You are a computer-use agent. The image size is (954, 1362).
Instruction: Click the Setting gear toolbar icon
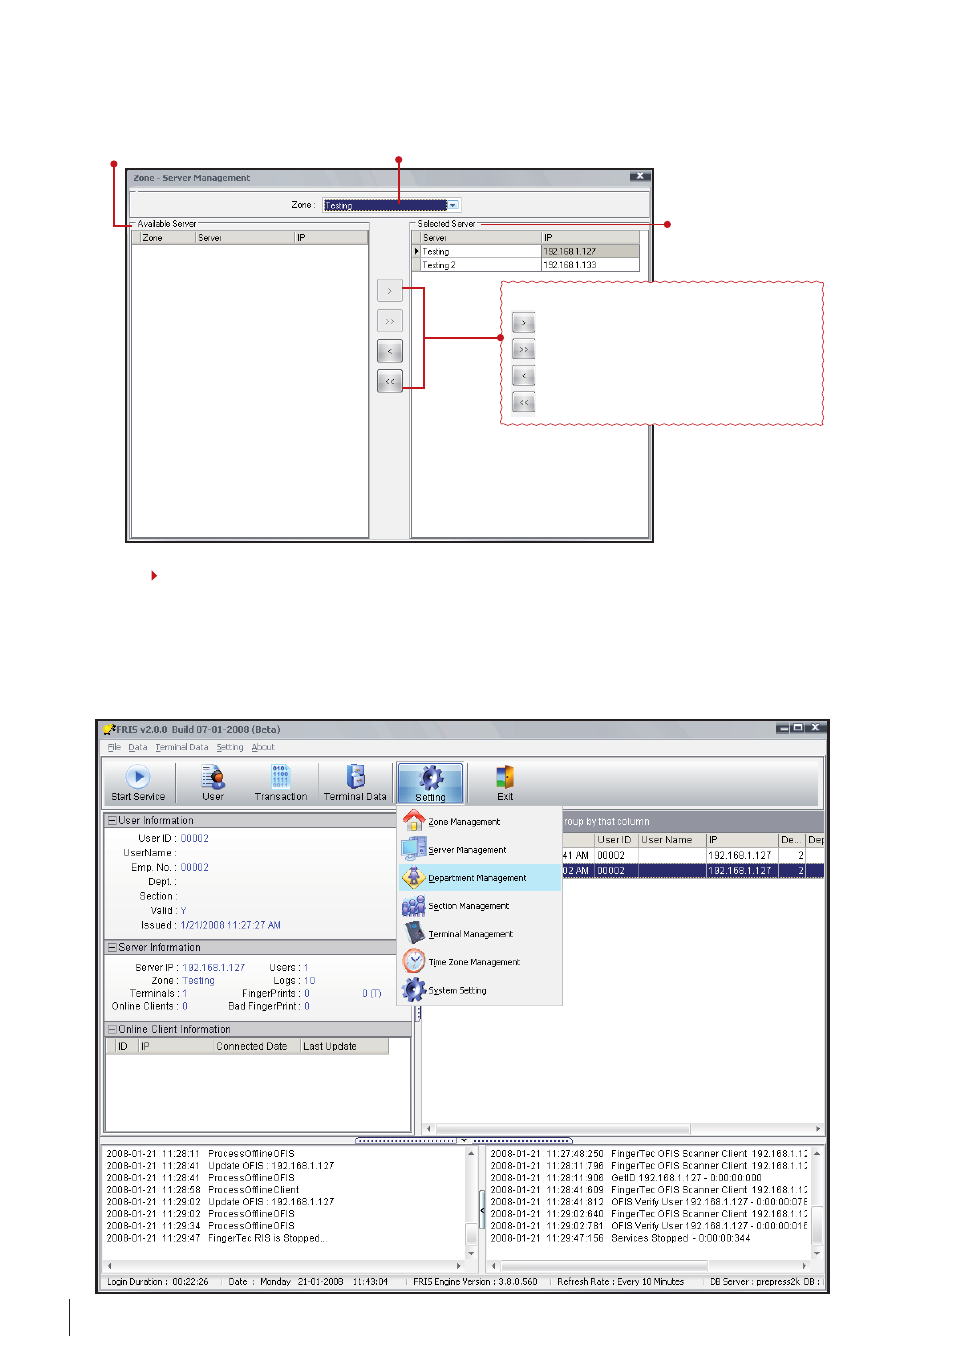click(x=431, y=783)
